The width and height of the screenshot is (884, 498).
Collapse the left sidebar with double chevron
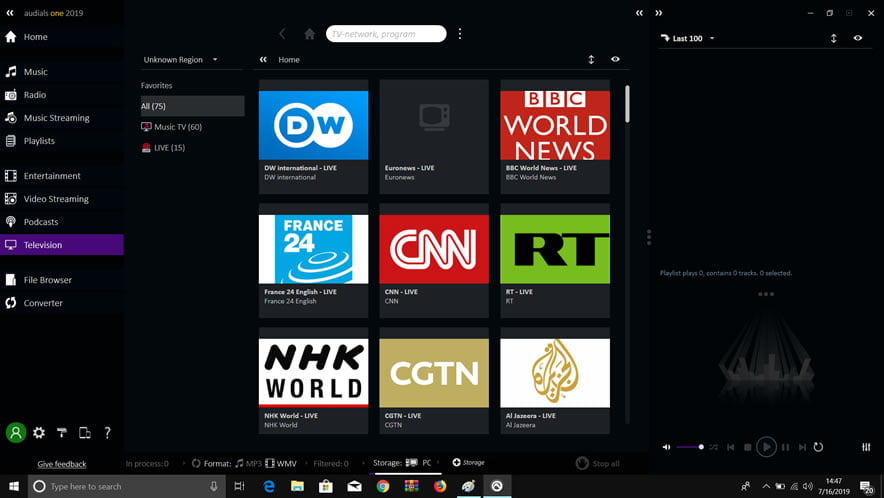(10, 13)
